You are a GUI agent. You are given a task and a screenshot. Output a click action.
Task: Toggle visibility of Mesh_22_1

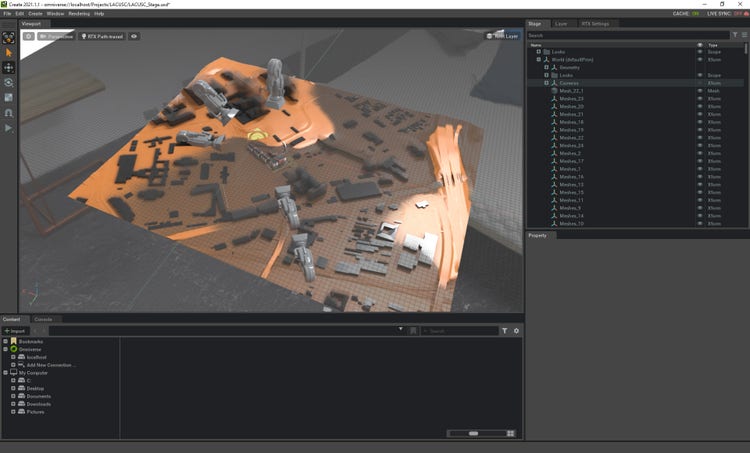coord(699,91)
